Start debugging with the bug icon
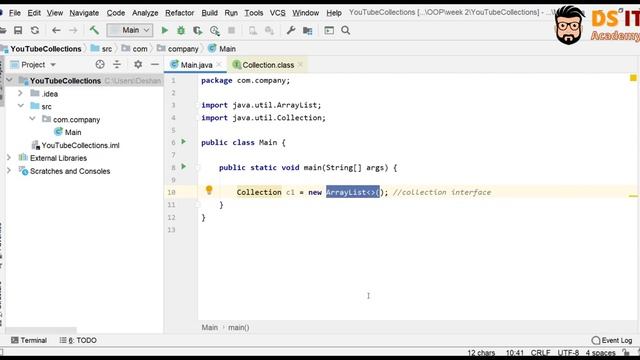 [x=181, y=30]
